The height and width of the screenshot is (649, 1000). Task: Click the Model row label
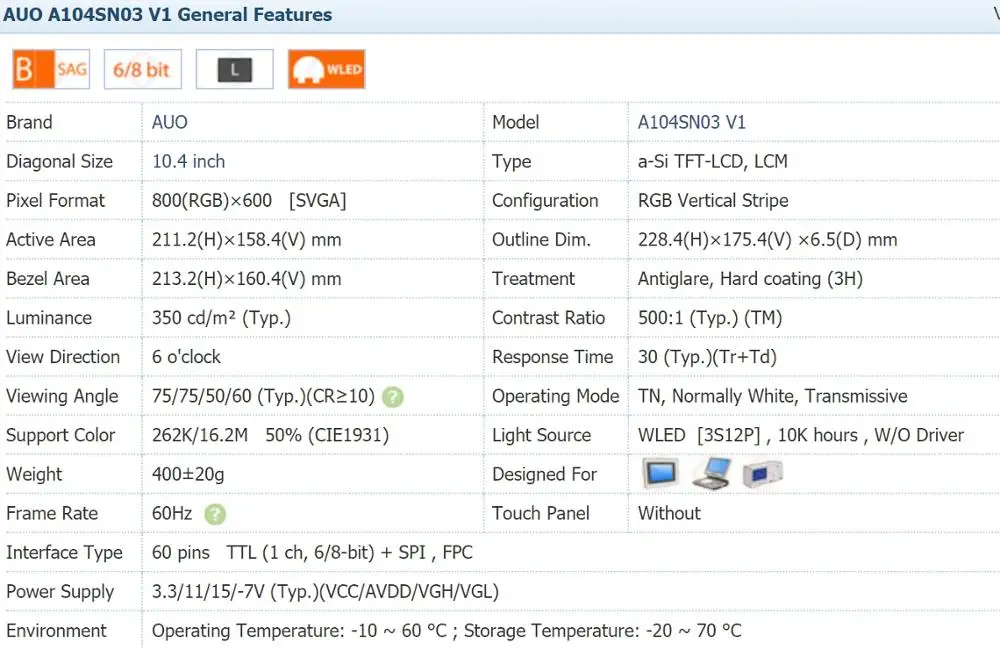(x=515, y=122)
